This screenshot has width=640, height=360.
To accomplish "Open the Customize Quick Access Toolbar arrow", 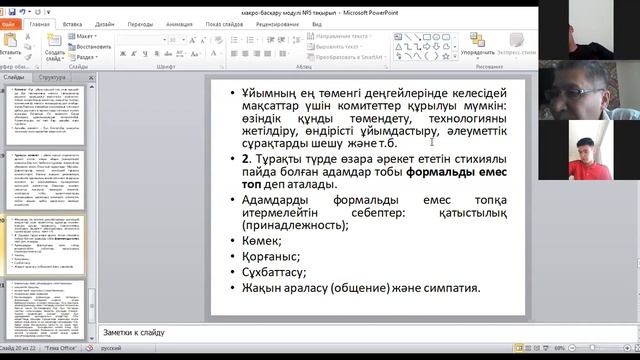I will click(x=49, y=12).
